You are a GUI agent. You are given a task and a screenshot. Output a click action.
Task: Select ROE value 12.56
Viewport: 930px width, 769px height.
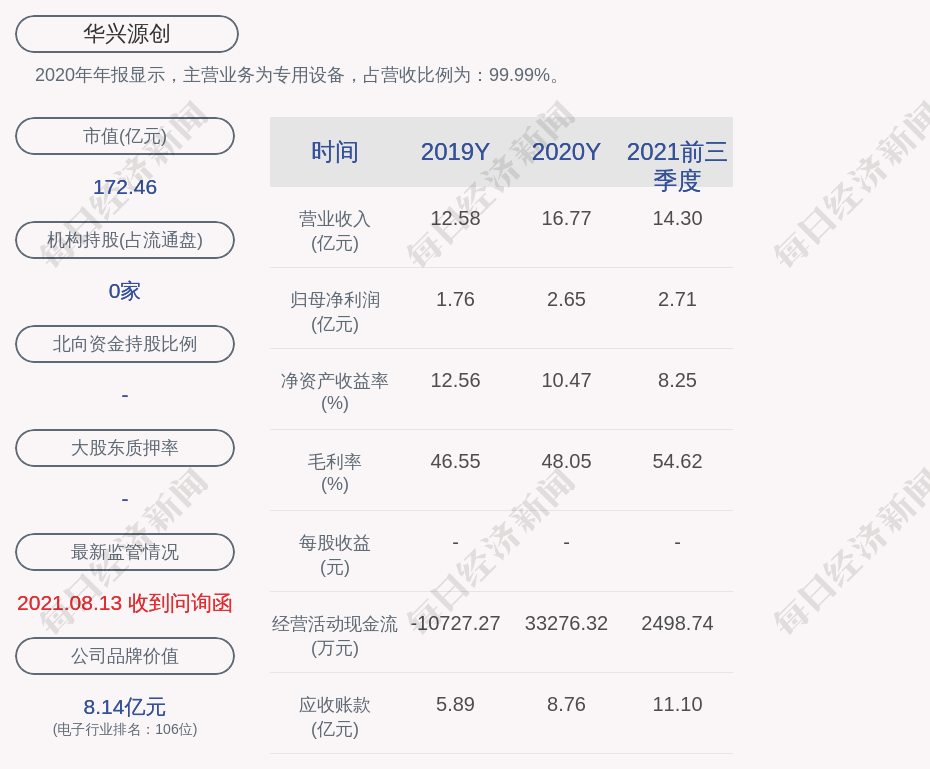[456, 380]
